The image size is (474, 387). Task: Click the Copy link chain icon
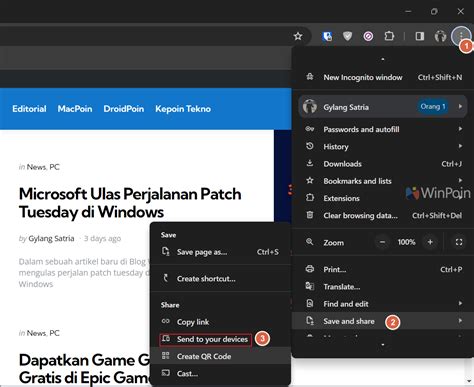pyautogui.click(x=166, y=321)
